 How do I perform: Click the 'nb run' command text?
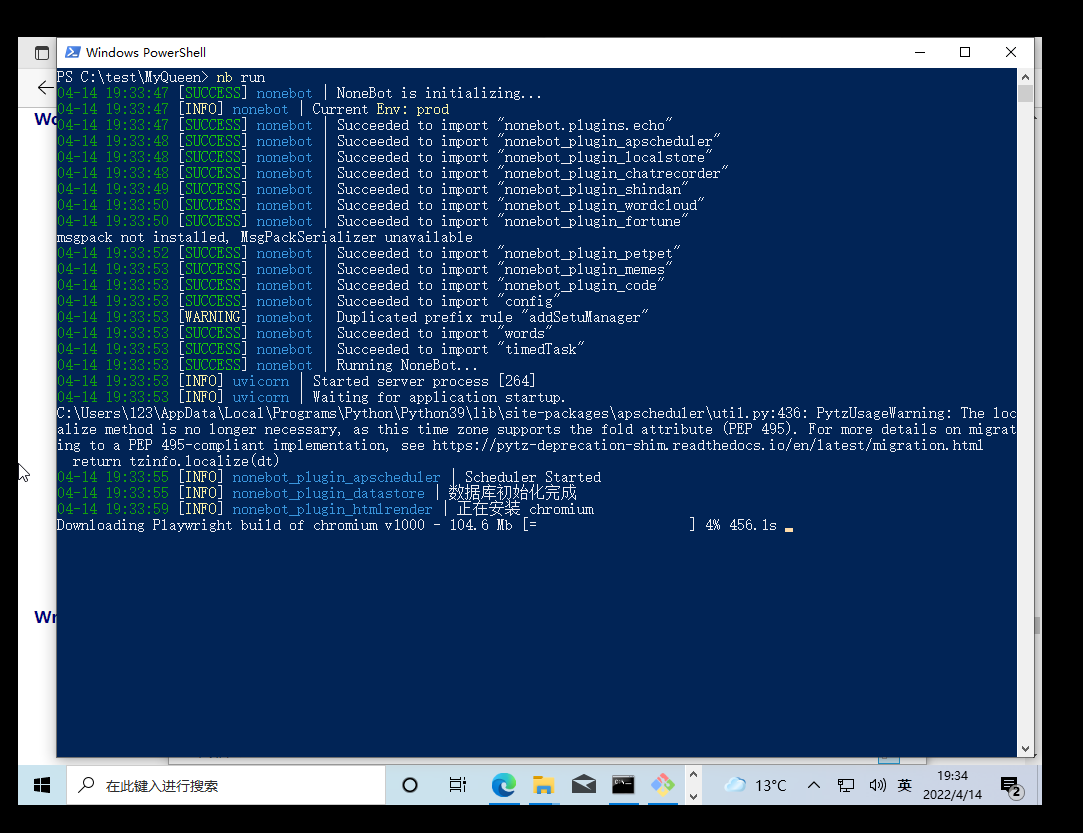point(240,77)
